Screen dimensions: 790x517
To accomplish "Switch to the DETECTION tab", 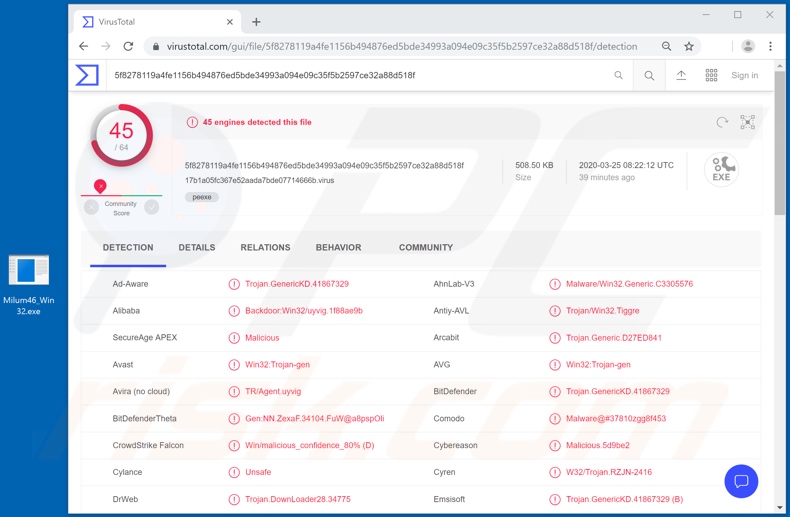I will [128, 247].
